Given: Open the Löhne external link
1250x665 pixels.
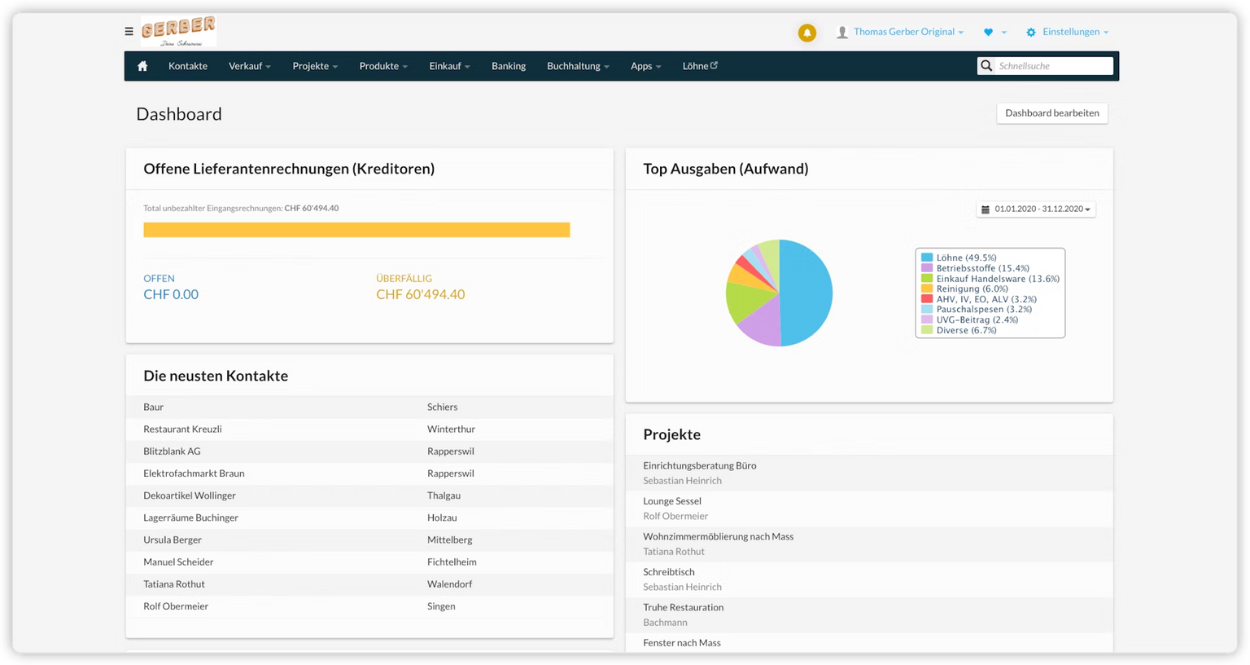Looking at the screenshot, I should point(700,66).
